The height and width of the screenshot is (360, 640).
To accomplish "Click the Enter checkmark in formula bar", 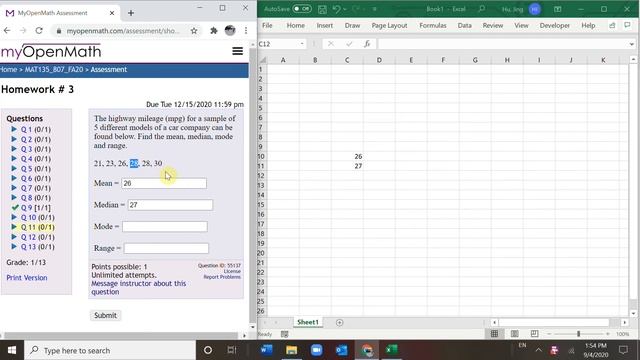I will point(349,44).
